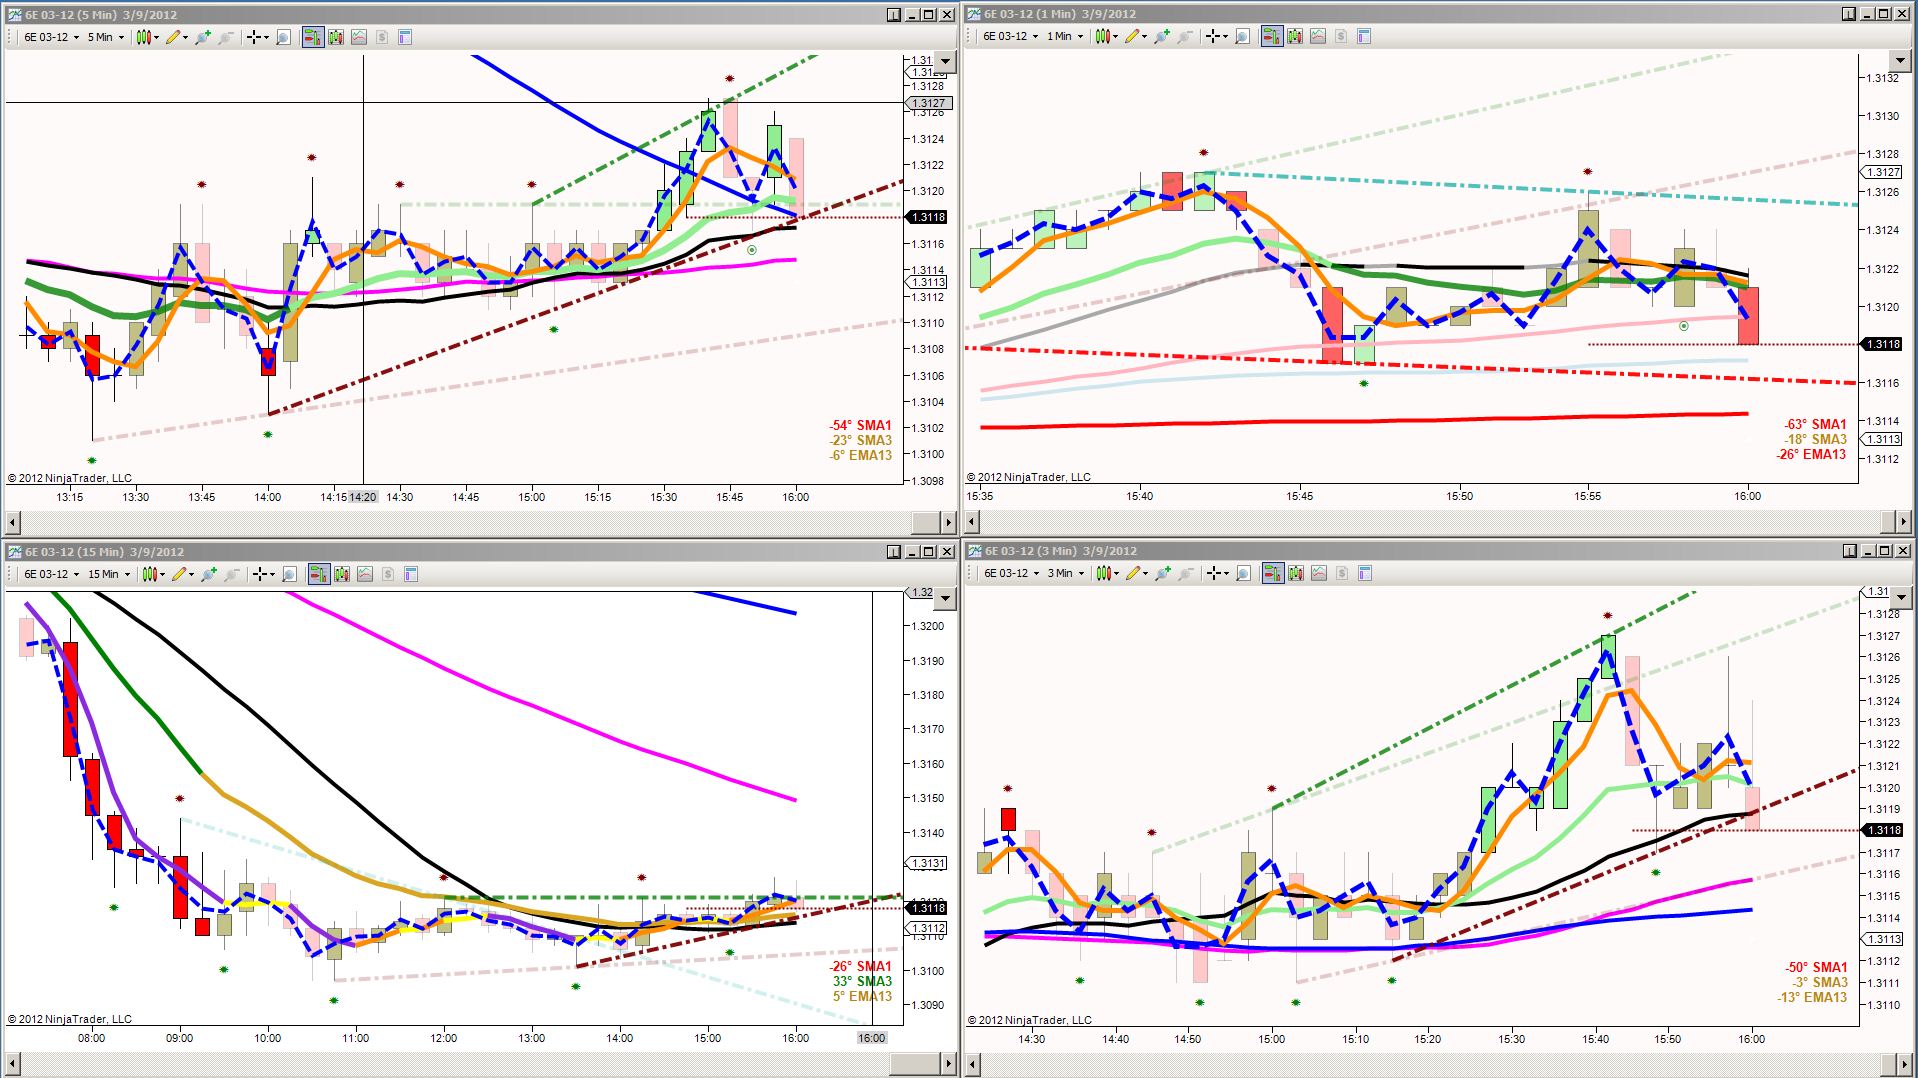1918x1078 pixels.
Task: Open the 15 Min interval dropdown
Action: point(109,574)
